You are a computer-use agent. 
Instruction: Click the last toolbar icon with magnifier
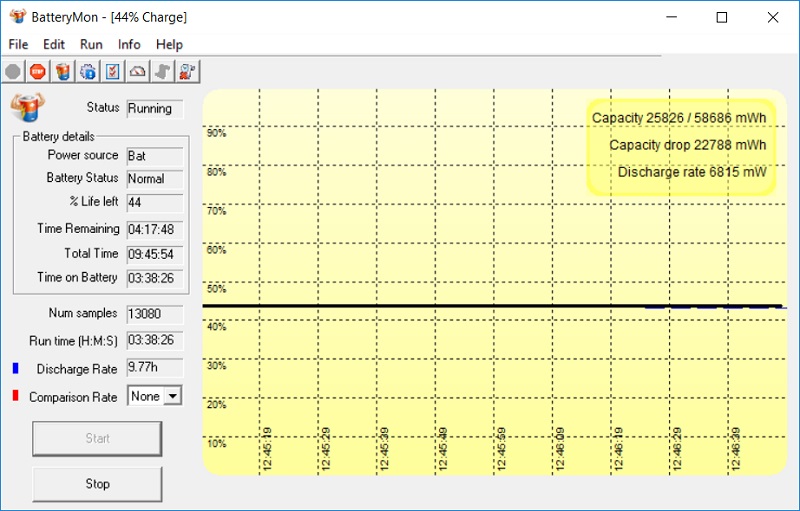point(188,71)
